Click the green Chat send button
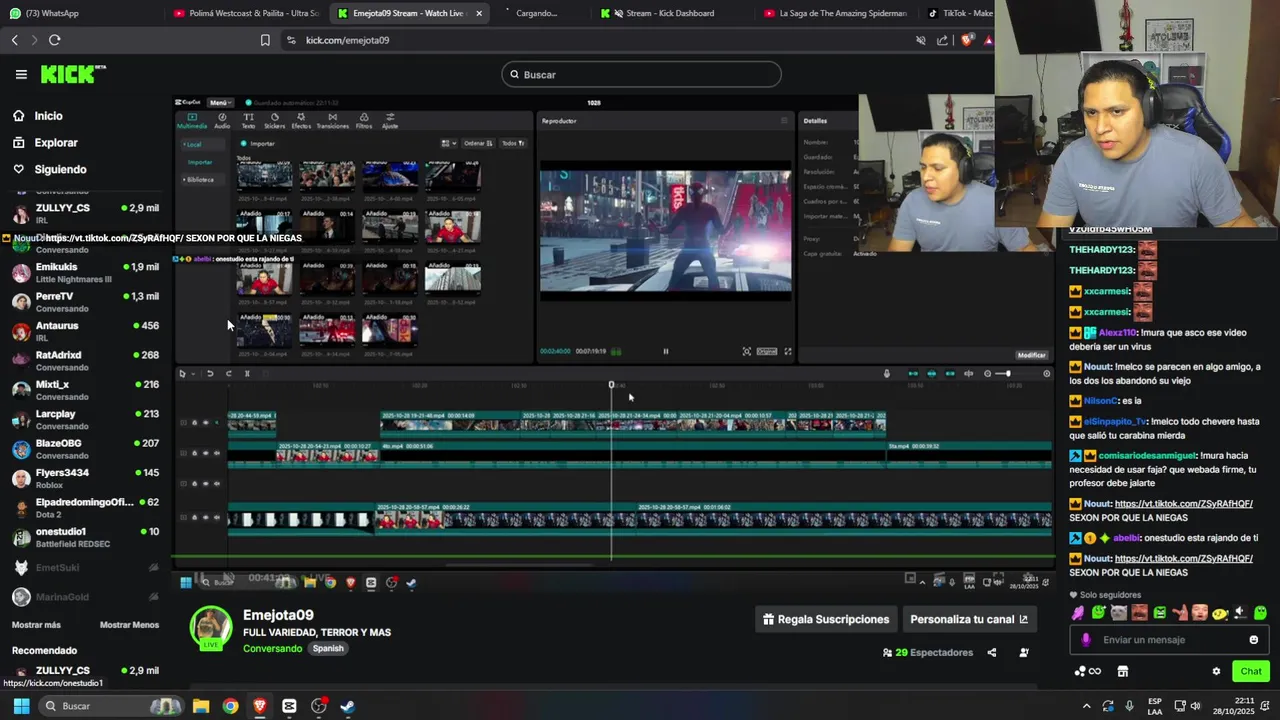The image size is (1280, 720). coord(1251,672)
